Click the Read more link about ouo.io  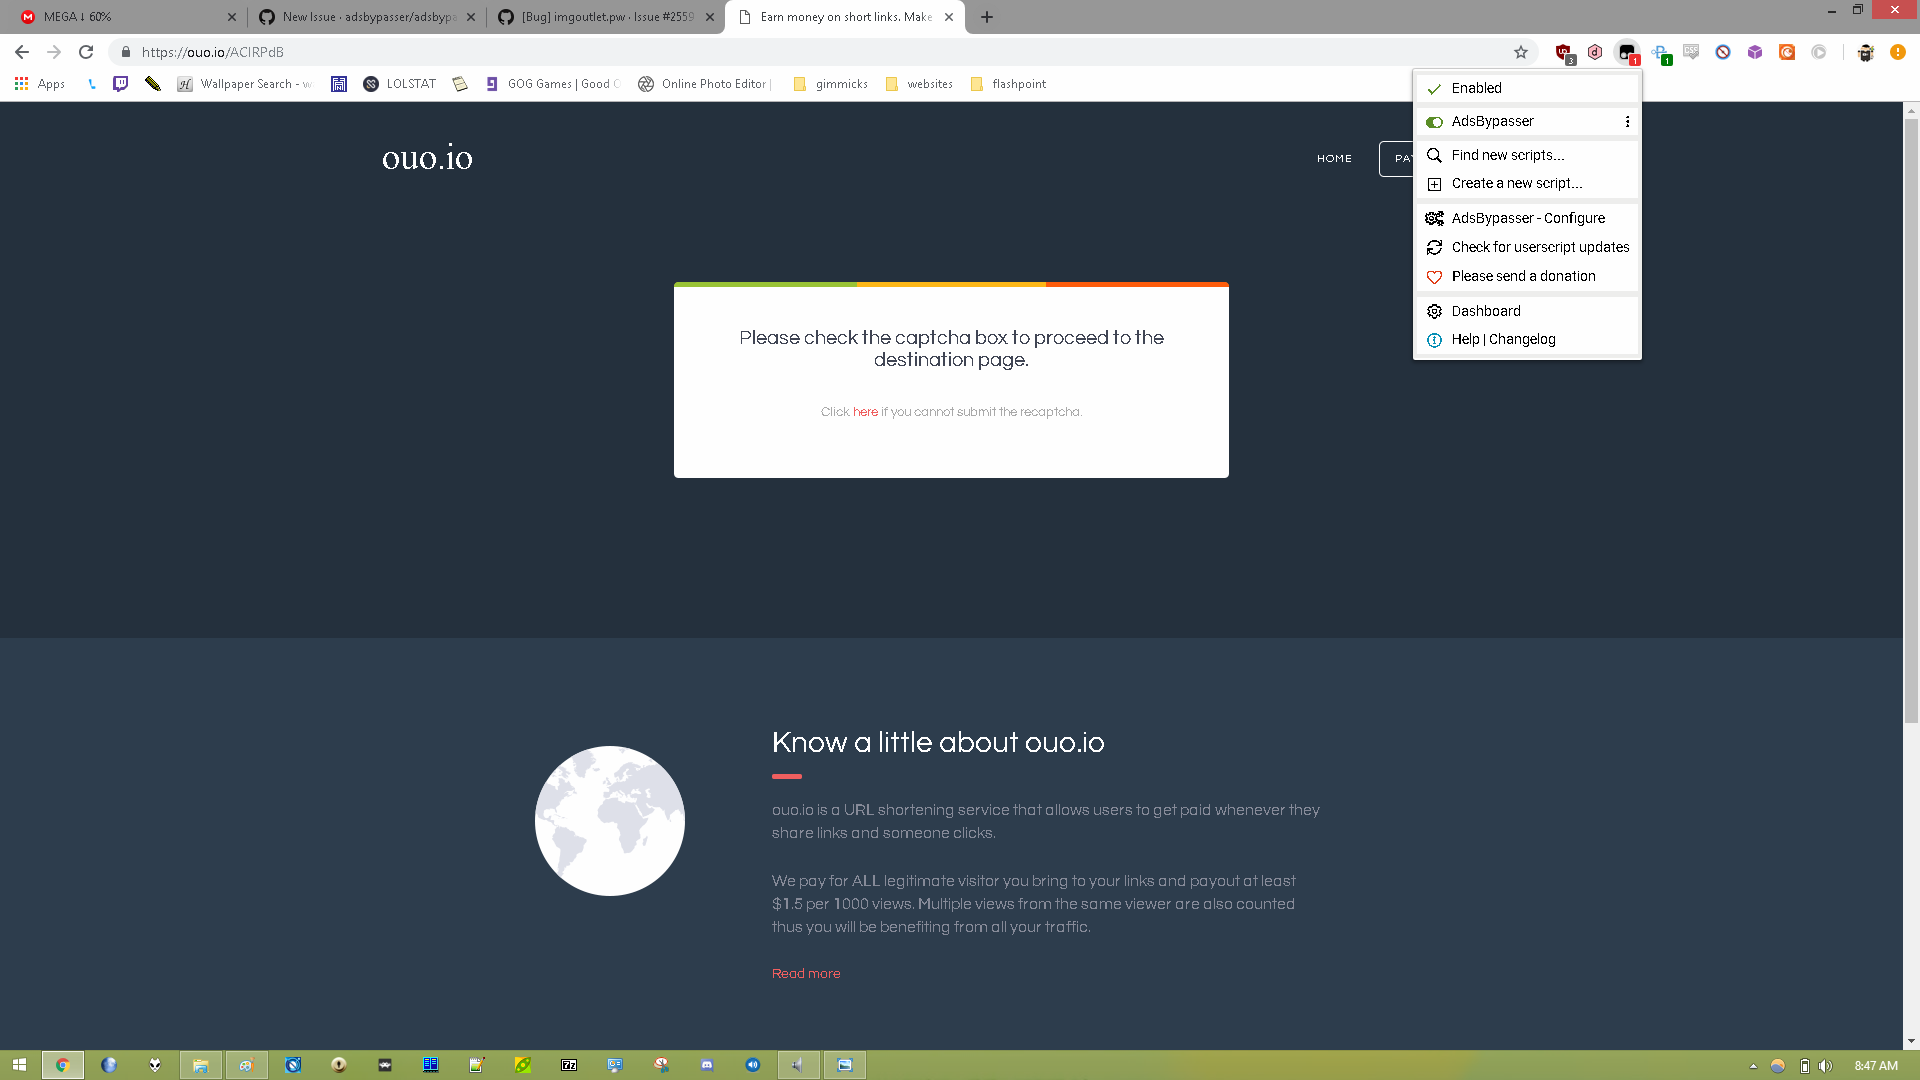click(x=806, y=973)
